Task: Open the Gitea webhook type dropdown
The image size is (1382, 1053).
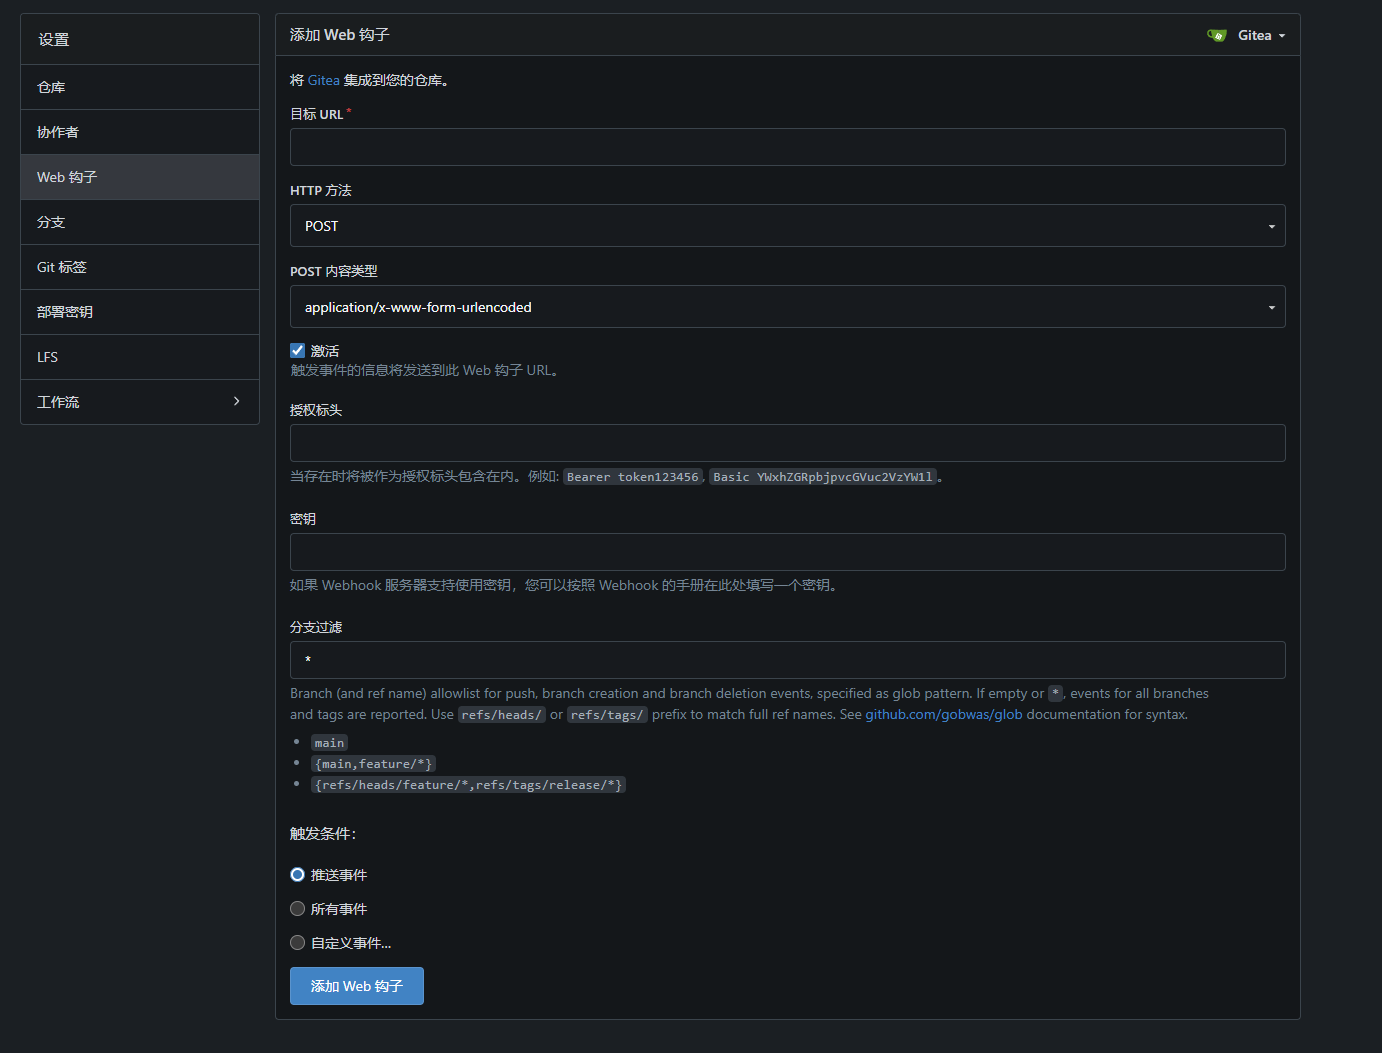Action: (x=1246, y=35)
